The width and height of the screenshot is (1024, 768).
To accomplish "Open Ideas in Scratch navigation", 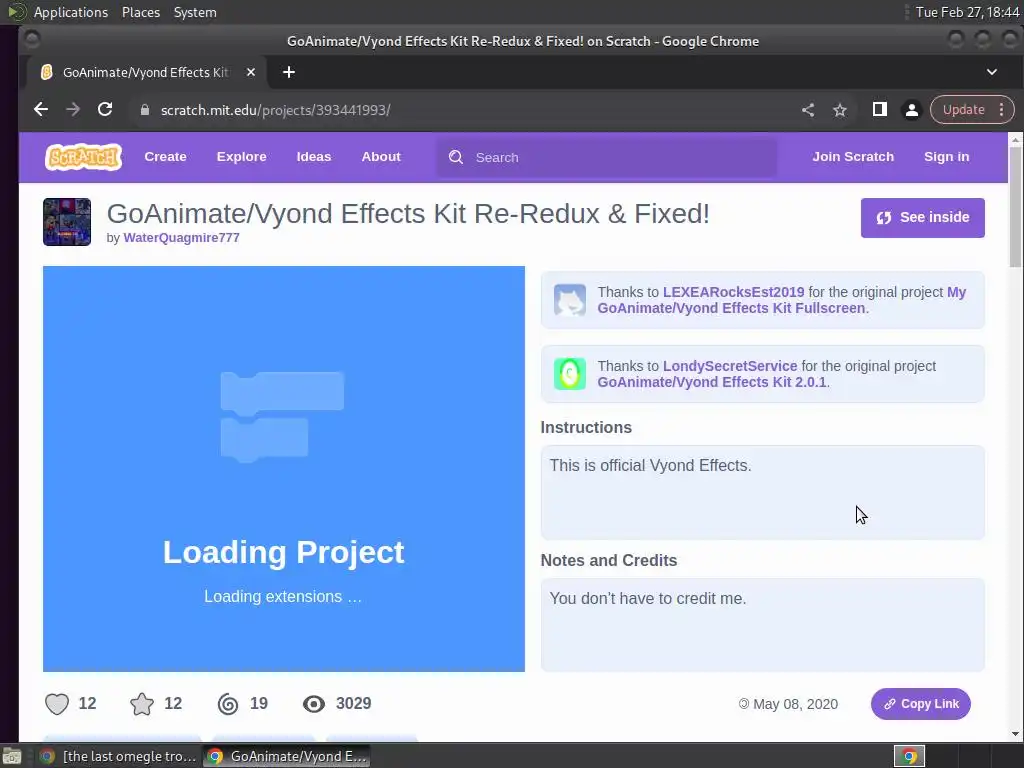I will click(313, 157).
